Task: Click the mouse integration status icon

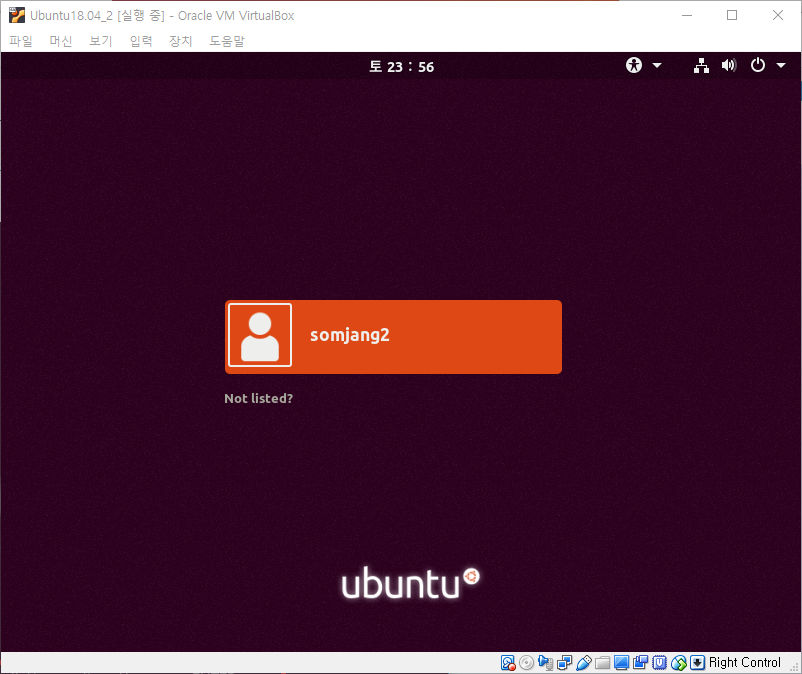Action: pyautogui.click(x=679, y=663)
